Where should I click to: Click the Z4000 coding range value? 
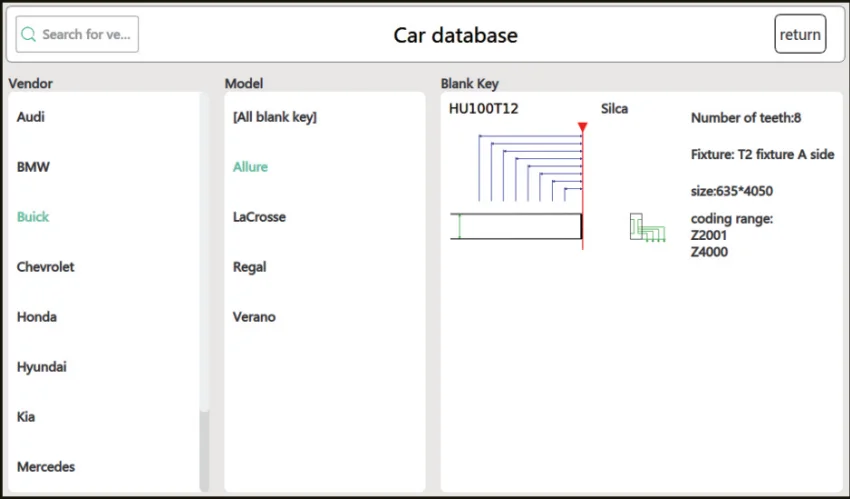(710, 252)
